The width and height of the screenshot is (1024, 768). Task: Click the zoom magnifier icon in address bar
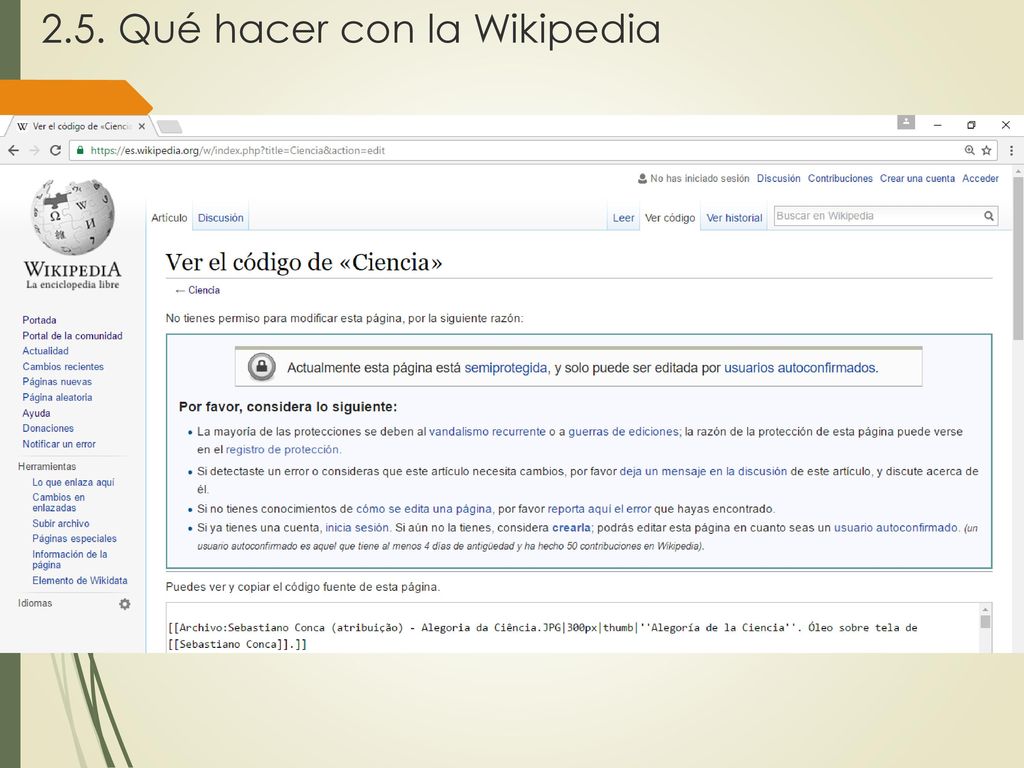coord(970,150)
